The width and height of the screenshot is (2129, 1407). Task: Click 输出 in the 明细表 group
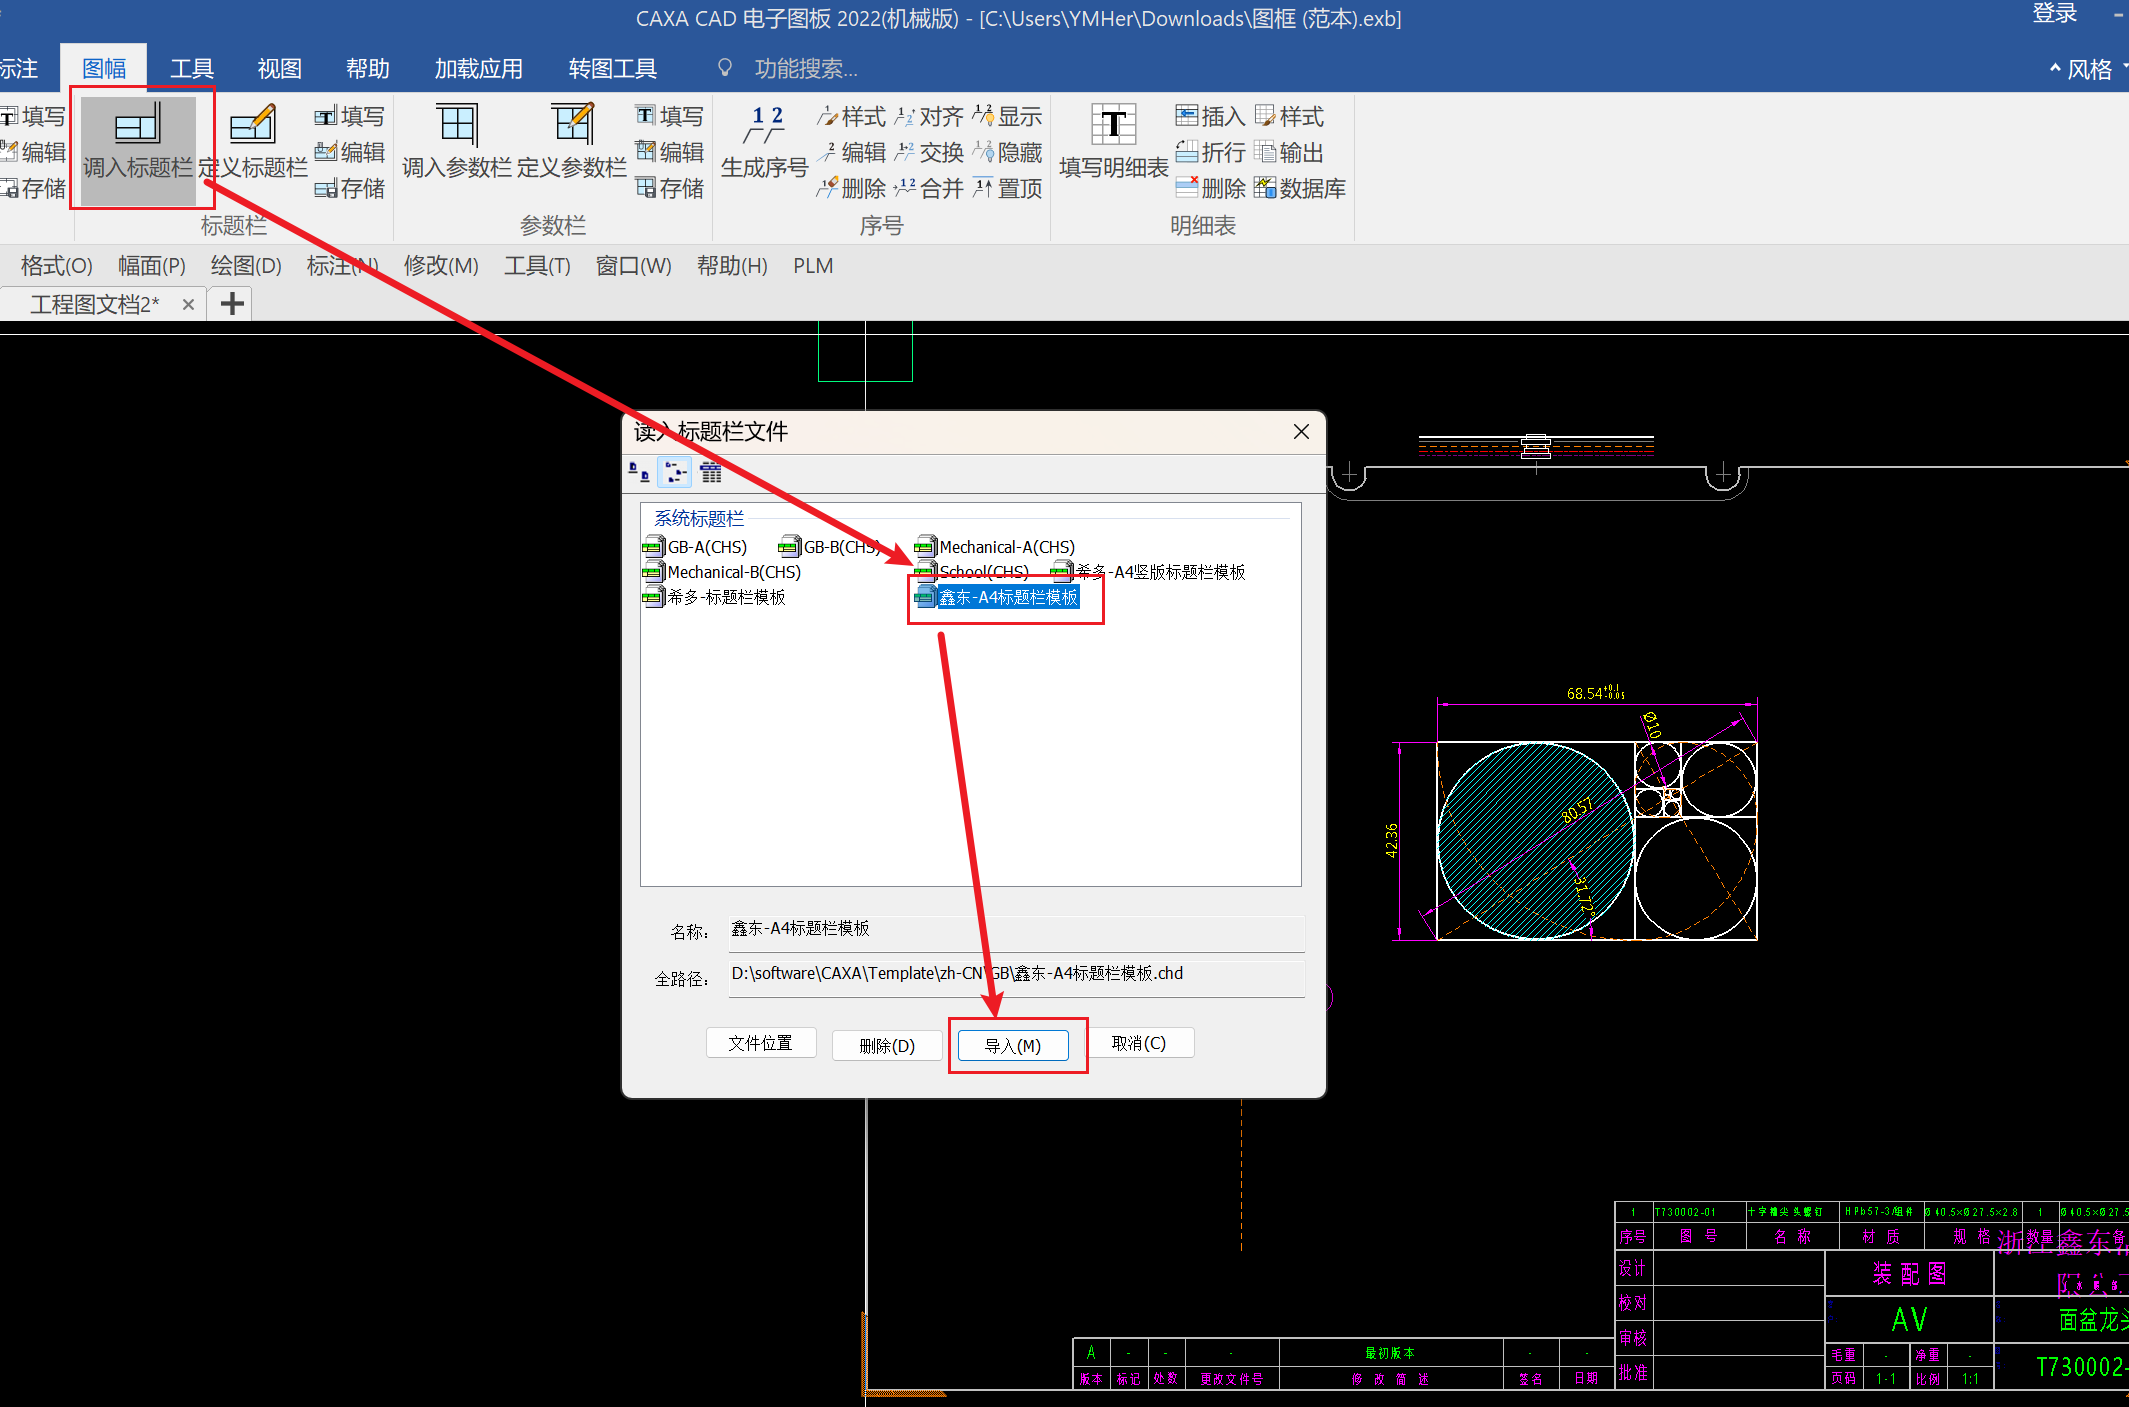(x=1289, y=152)
